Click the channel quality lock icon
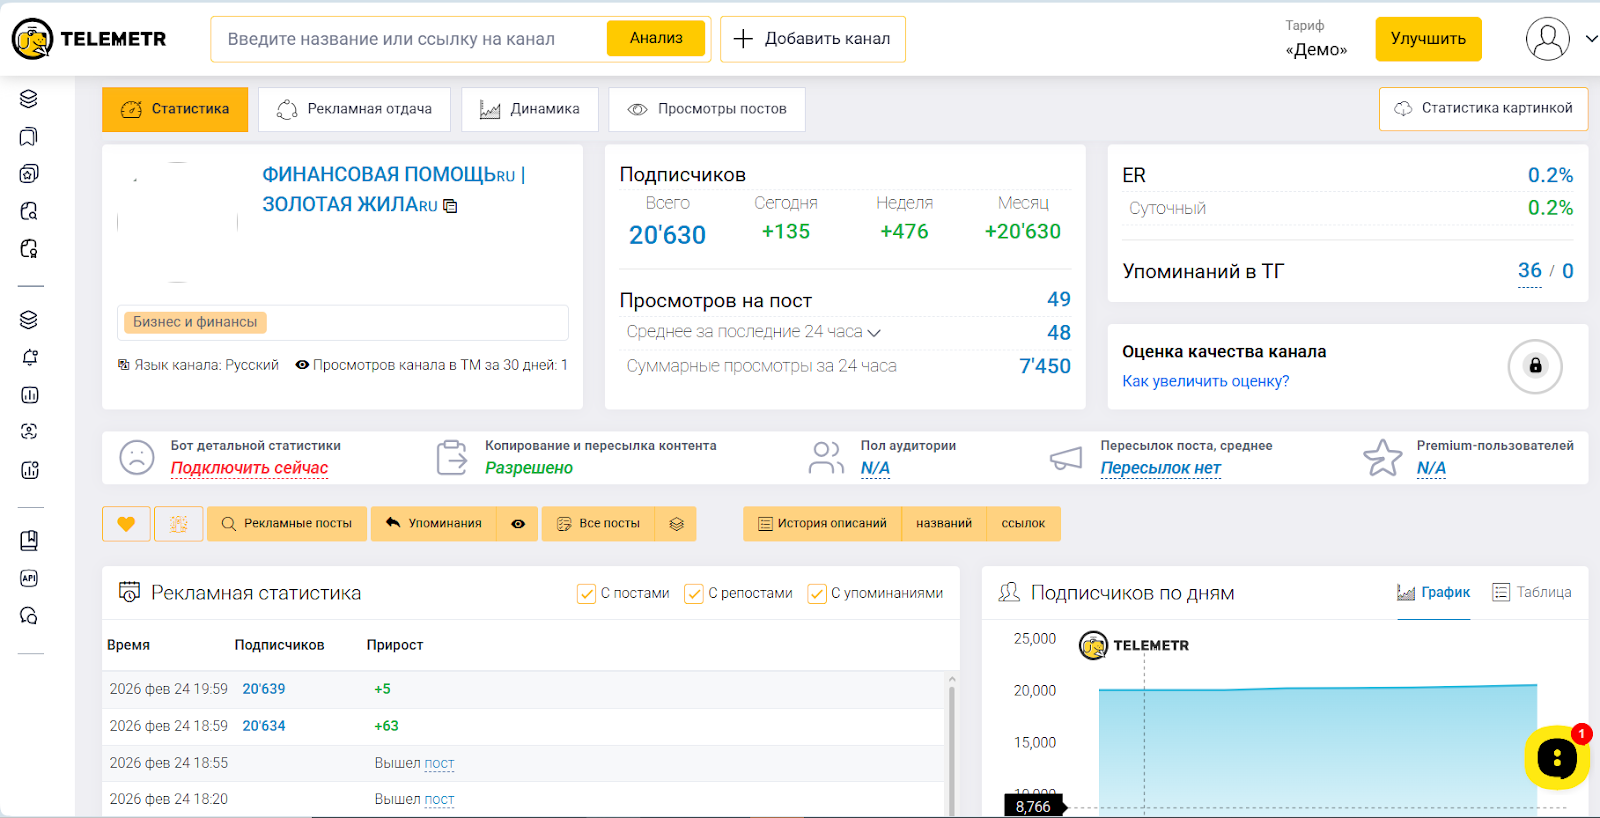This screenshot has height=818, width=1600. coord(1535,366)
